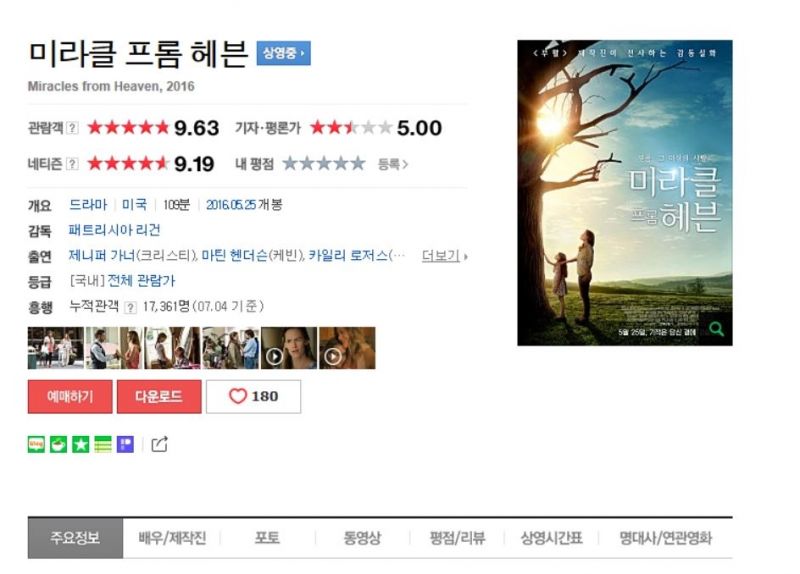Screen dimensions: 800x574
Task: Open the 상영중 now-showing badge
Action: point(283,53)
